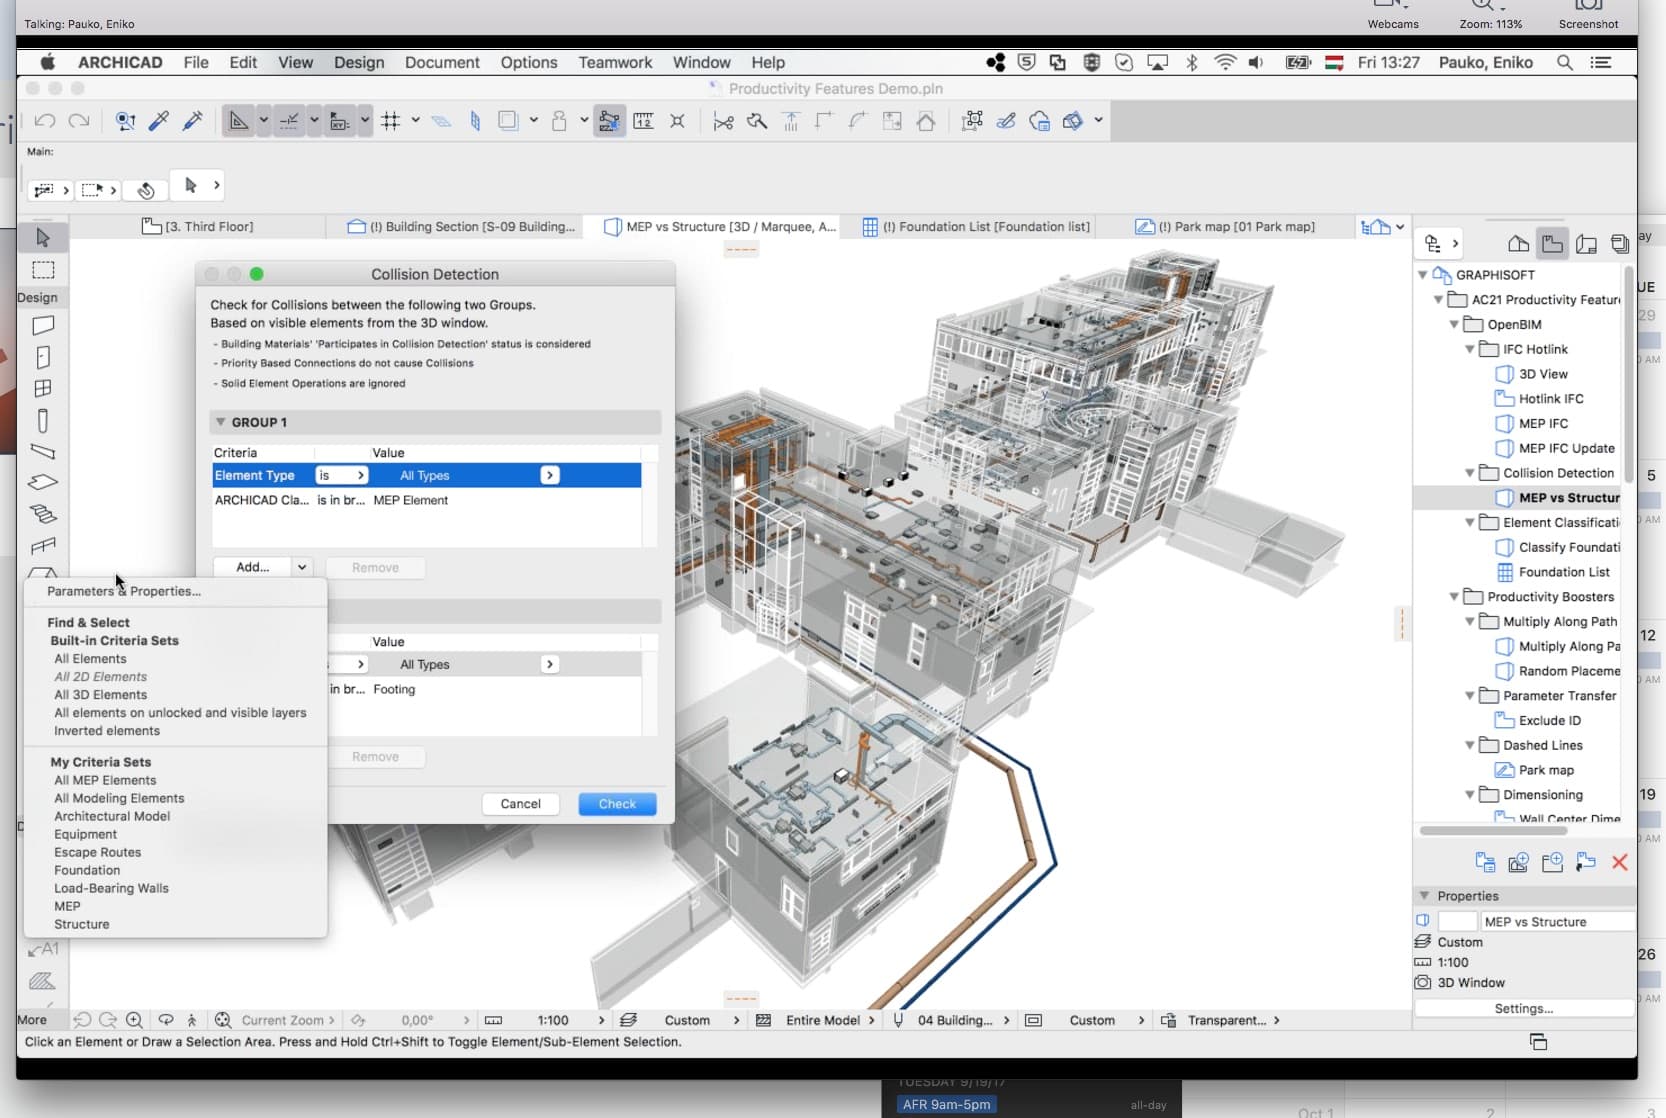Click the Redo arrow in the toolbar

click(x=79, y=121)
